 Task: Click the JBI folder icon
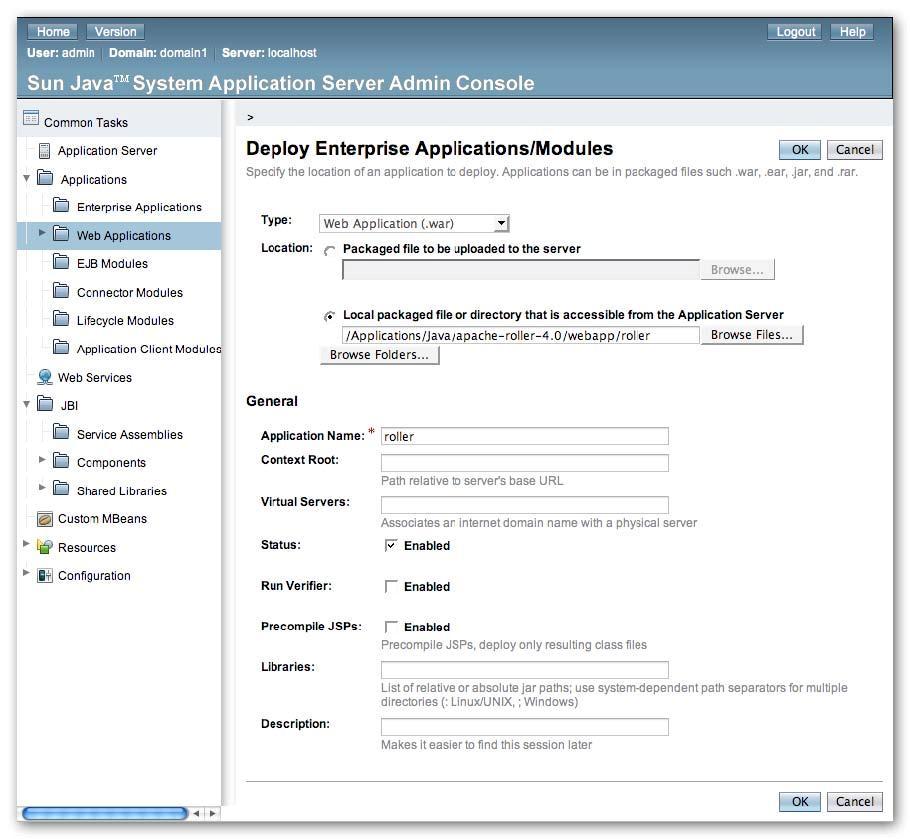45,403
